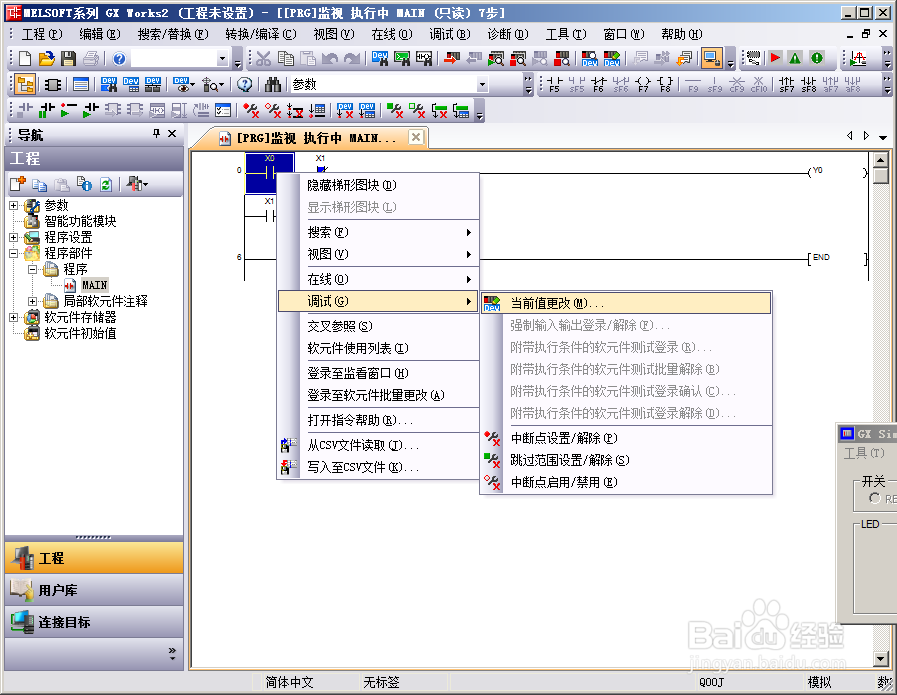
Task: Click the 工程 navigation pane button
Action: [x=94, y=558]
